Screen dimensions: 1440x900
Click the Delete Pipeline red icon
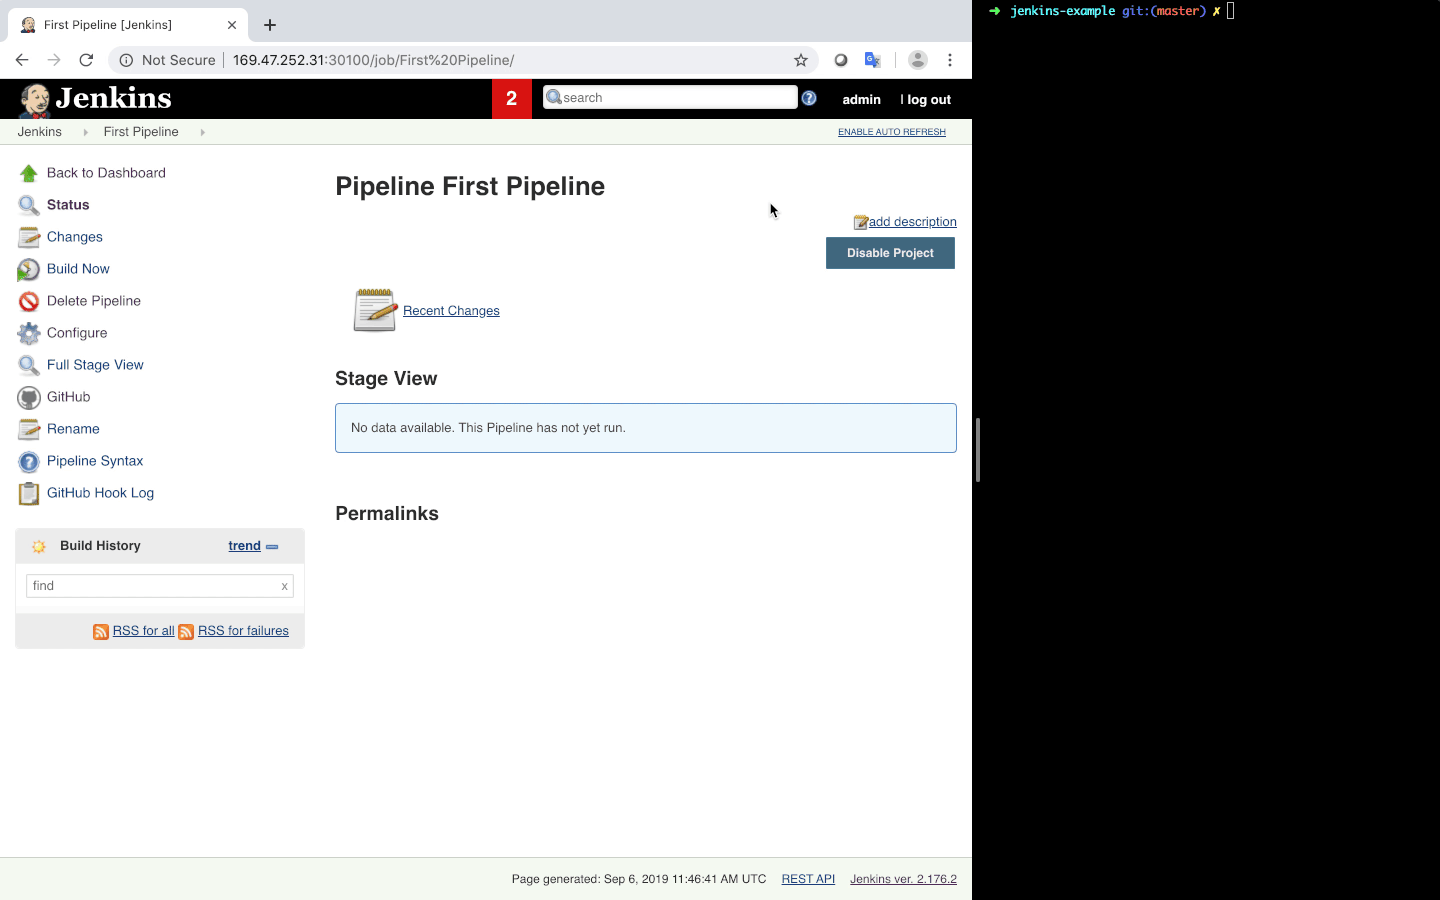[x=29, y=301]
